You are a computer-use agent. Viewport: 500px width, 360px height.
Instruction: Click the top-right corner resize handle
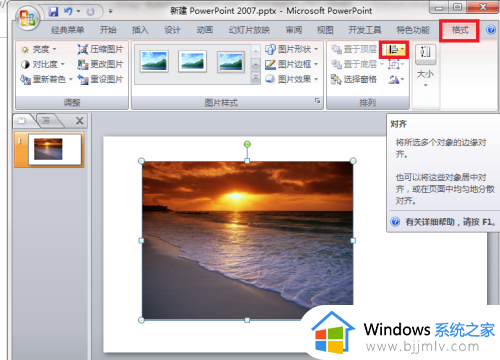coord(353,161)
